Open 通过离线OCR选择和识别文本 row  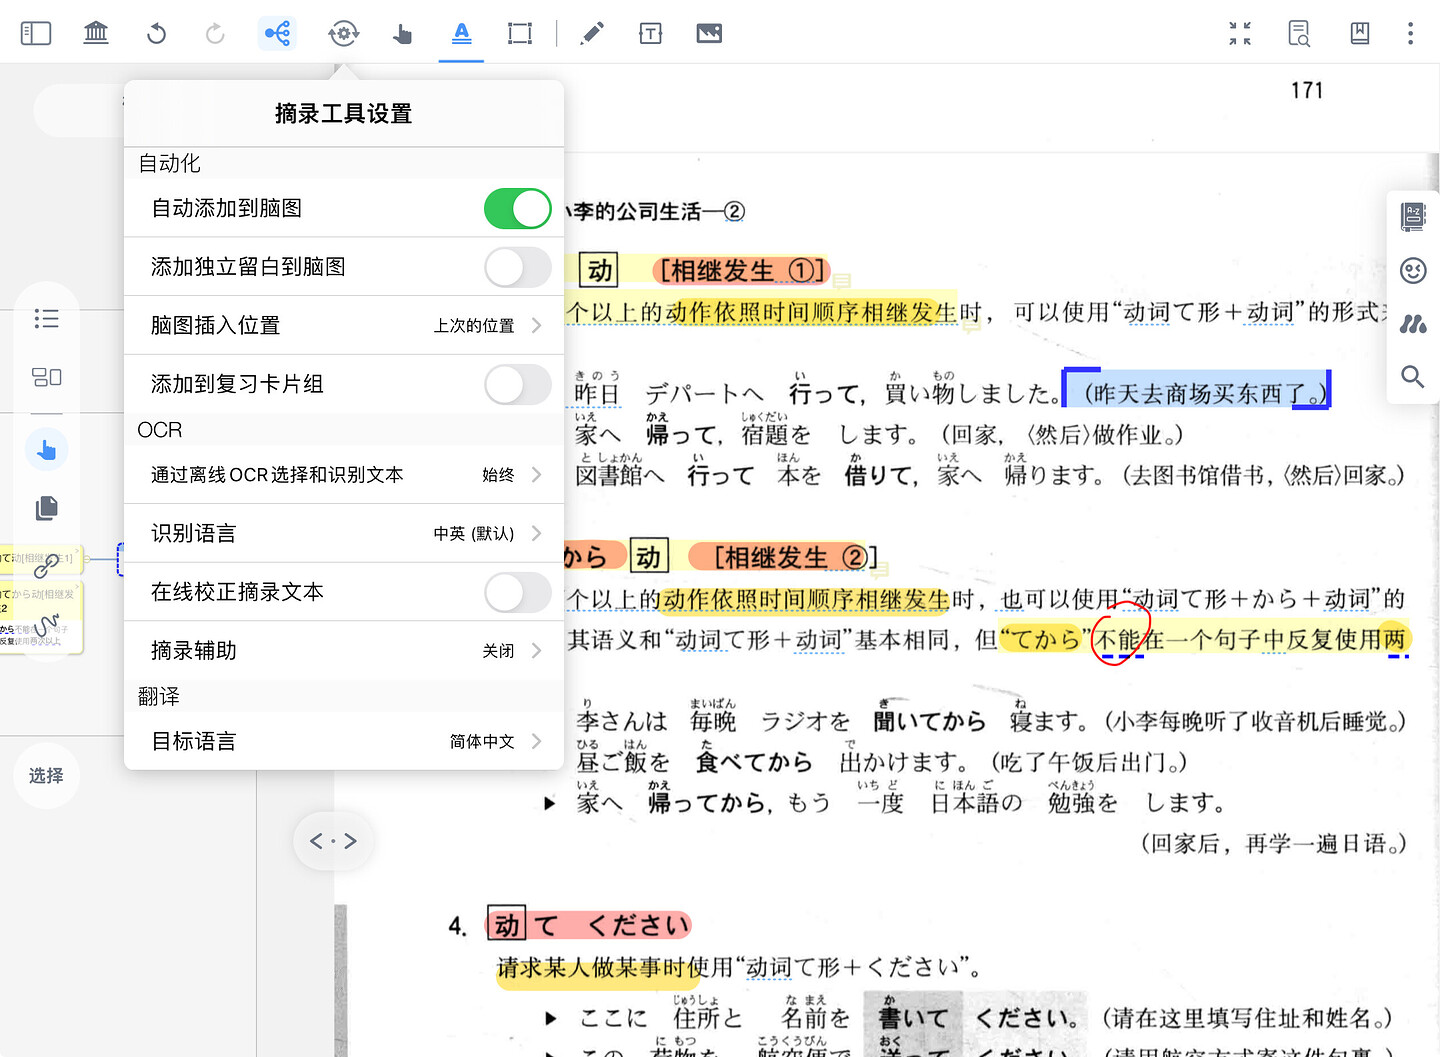coord(343,475)
